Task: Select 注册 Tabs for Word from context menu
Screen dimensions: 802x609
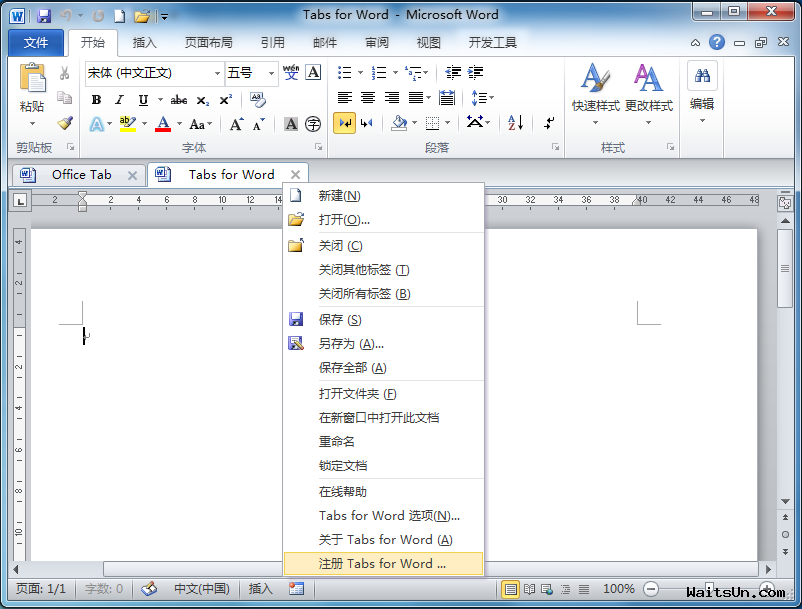Action: (x=382, y=564)
